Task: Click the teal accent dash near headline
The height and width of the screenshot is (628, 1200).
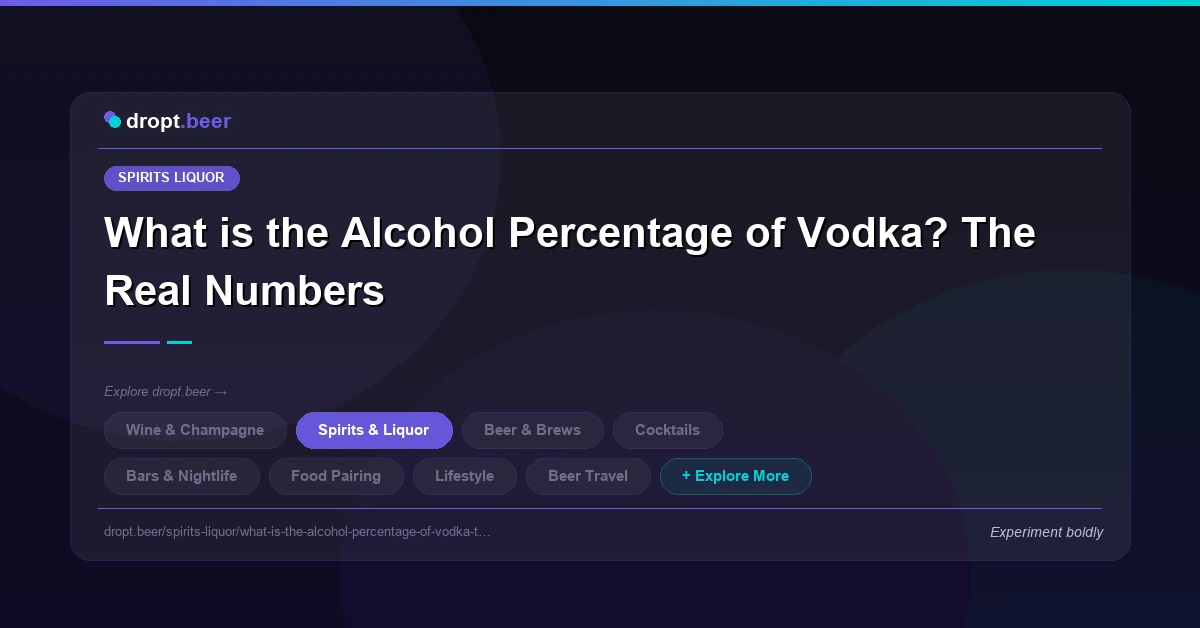Action: coord(179,342)
